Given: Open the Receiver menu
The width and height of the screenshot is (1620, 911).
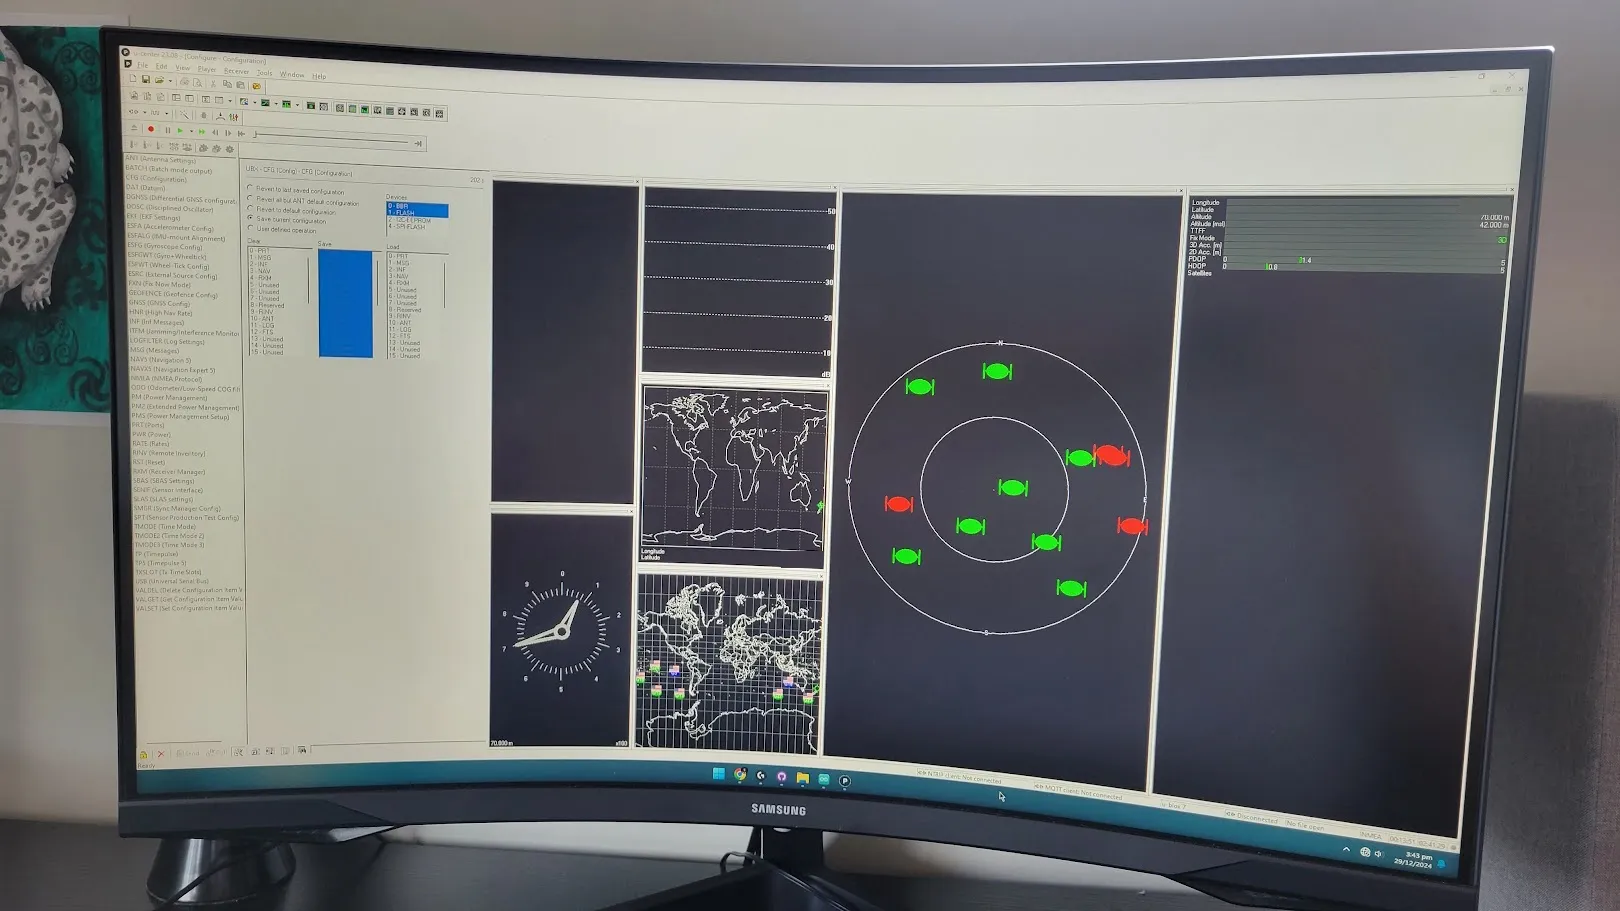Looking at the screenshot, I should 236,71.
